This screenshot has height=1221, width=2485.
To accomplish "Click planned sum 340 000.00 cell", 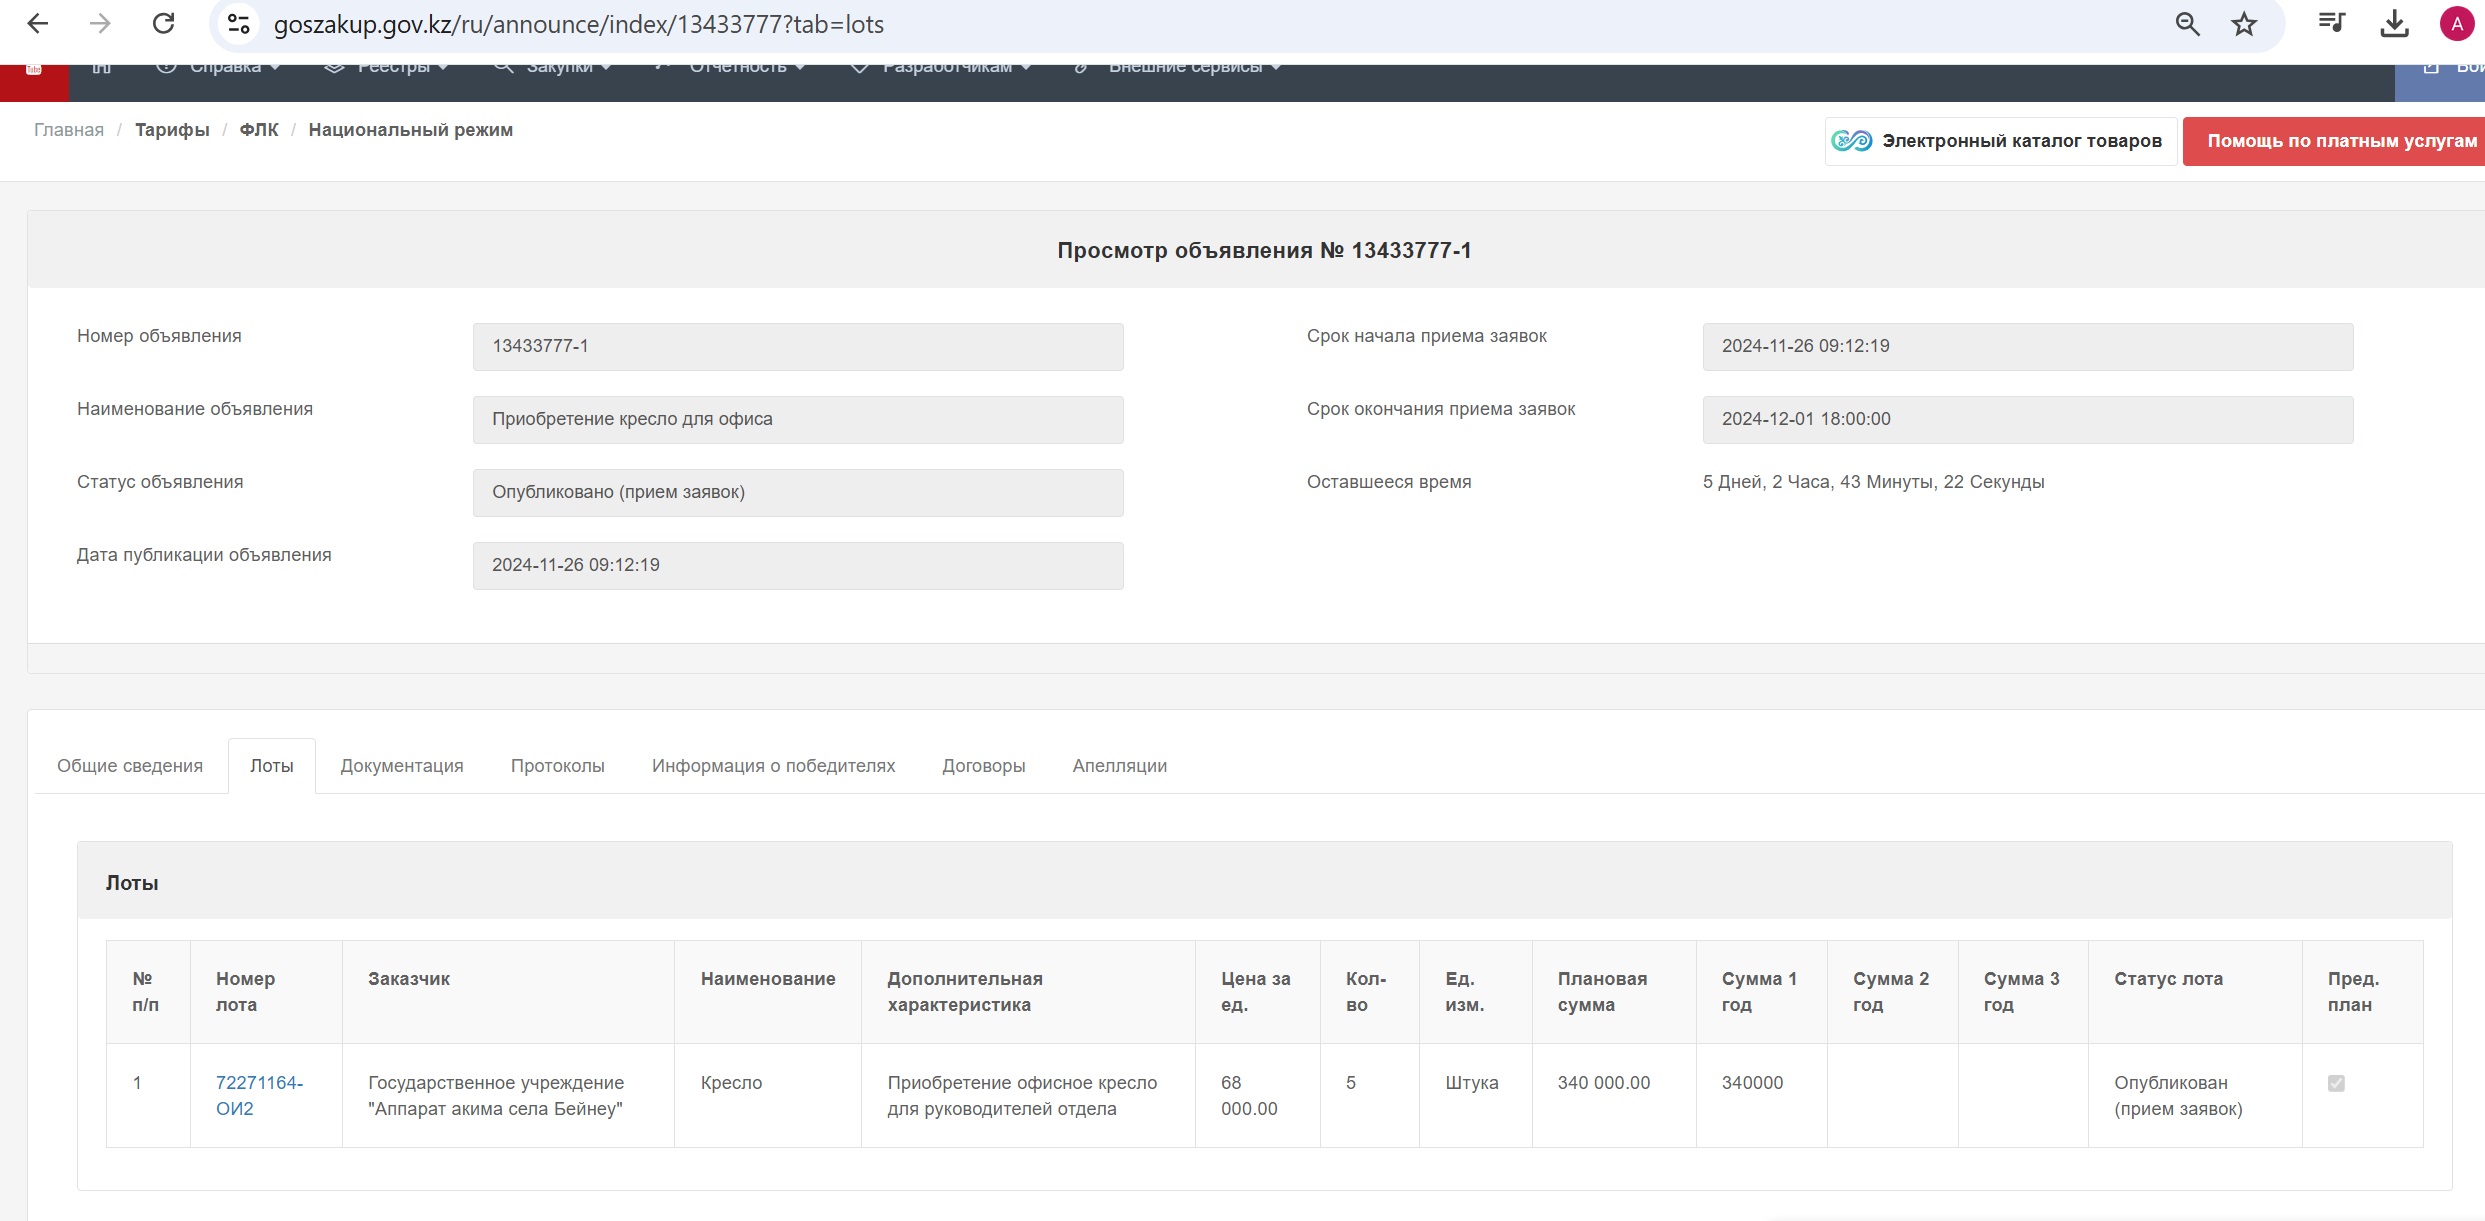I will pyautogui.click(x=1614, y=1096).
